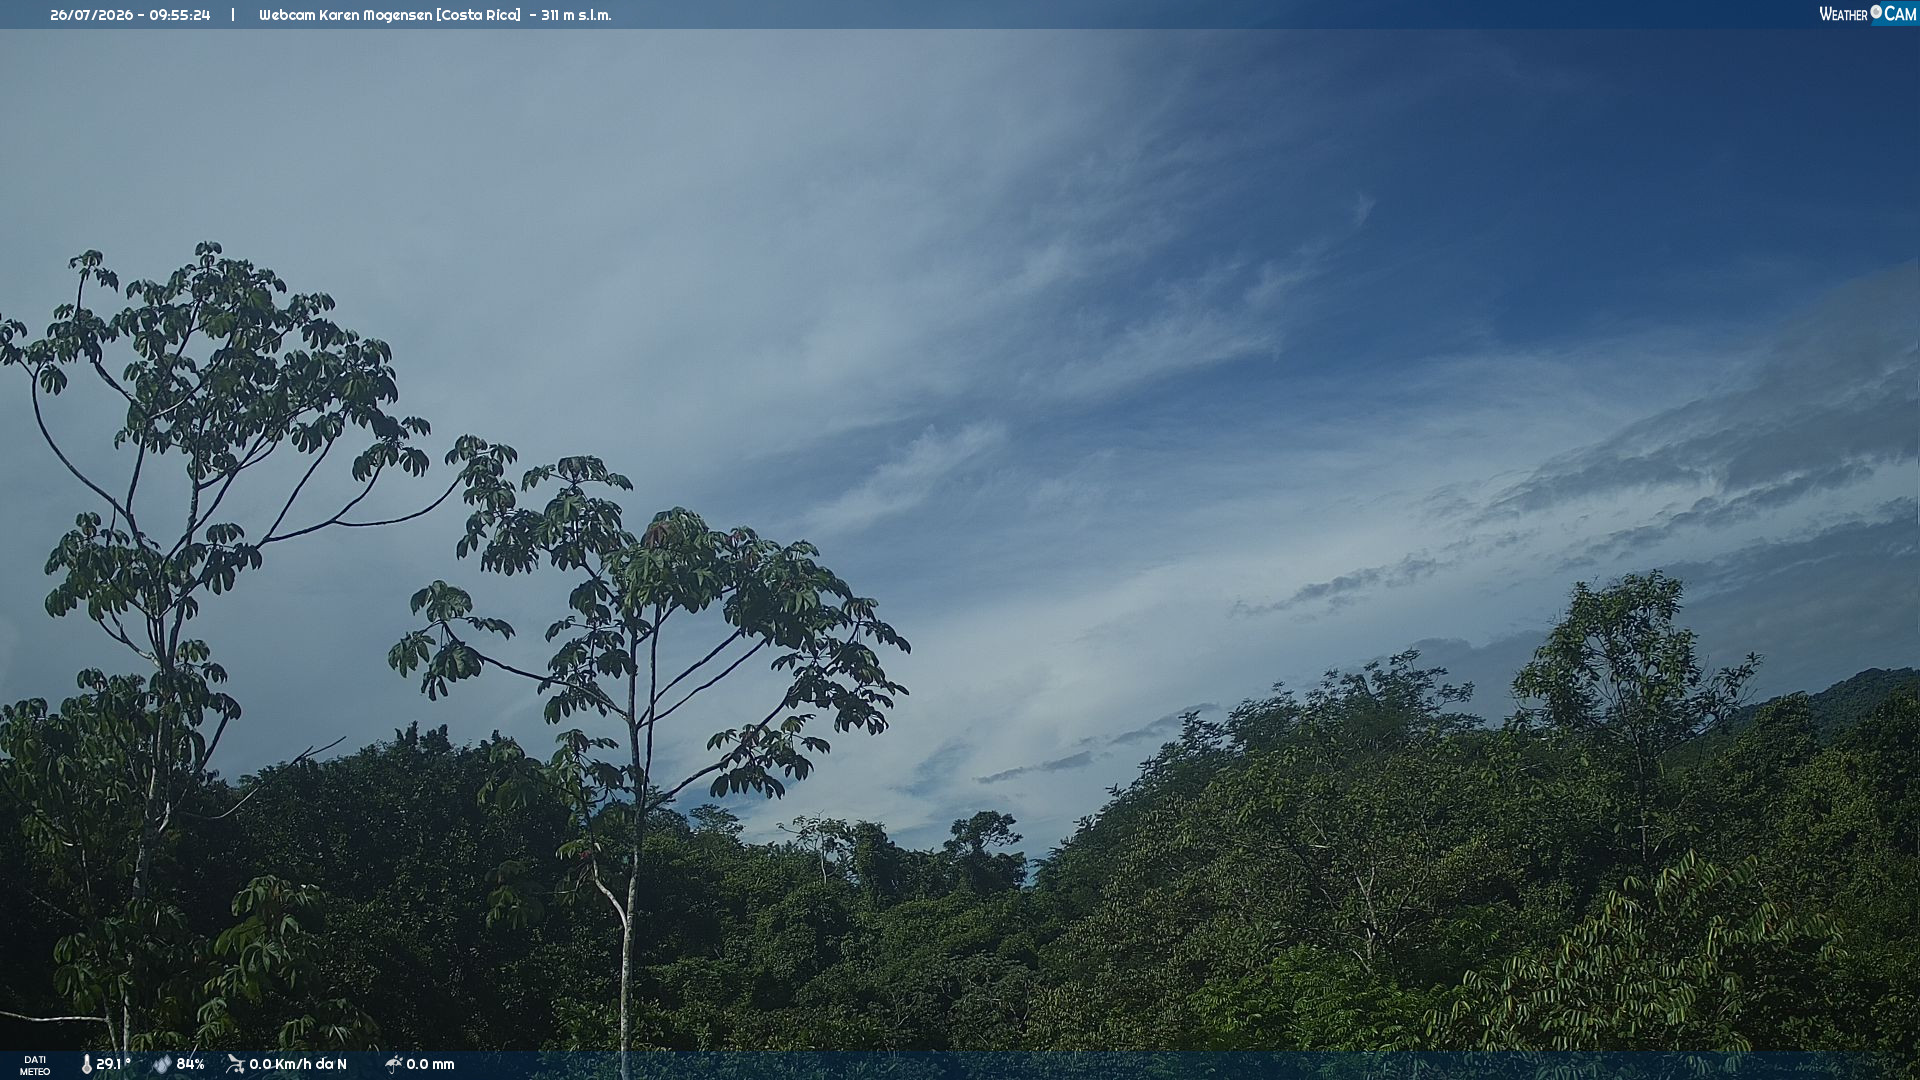Select the title "Webcam Karen Mogensen [Costa Rica]"
Viewport: 1920px width, 1080px height.
(x=390, y=15)
